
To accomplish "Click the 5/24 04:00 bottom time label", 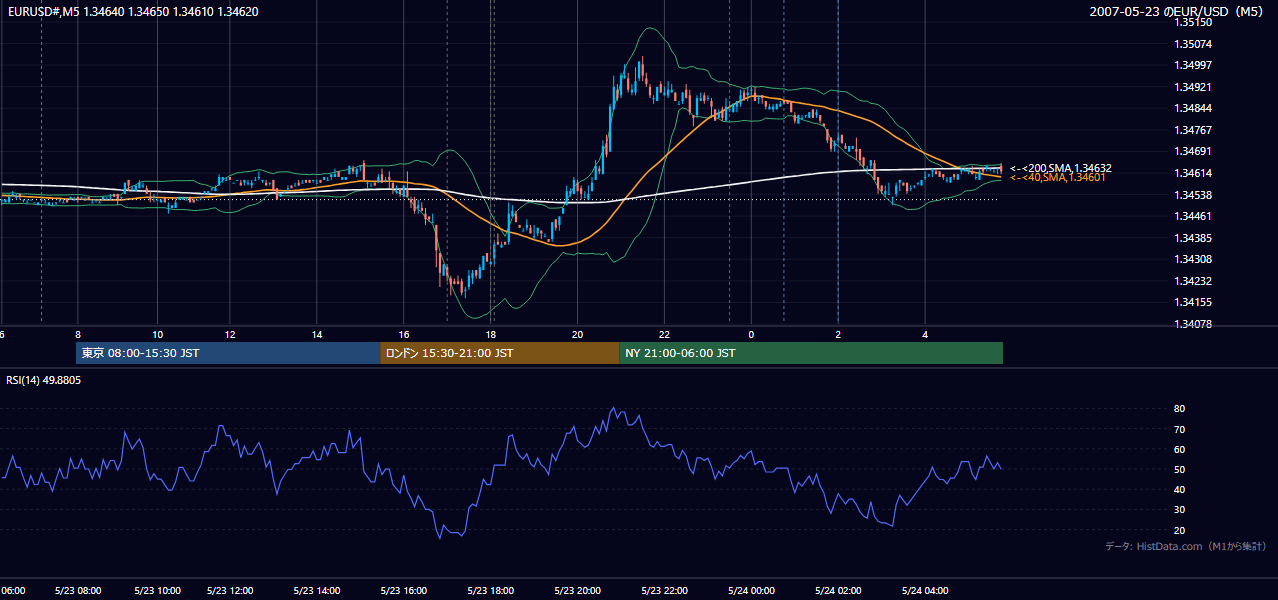I will pos(924,591).
